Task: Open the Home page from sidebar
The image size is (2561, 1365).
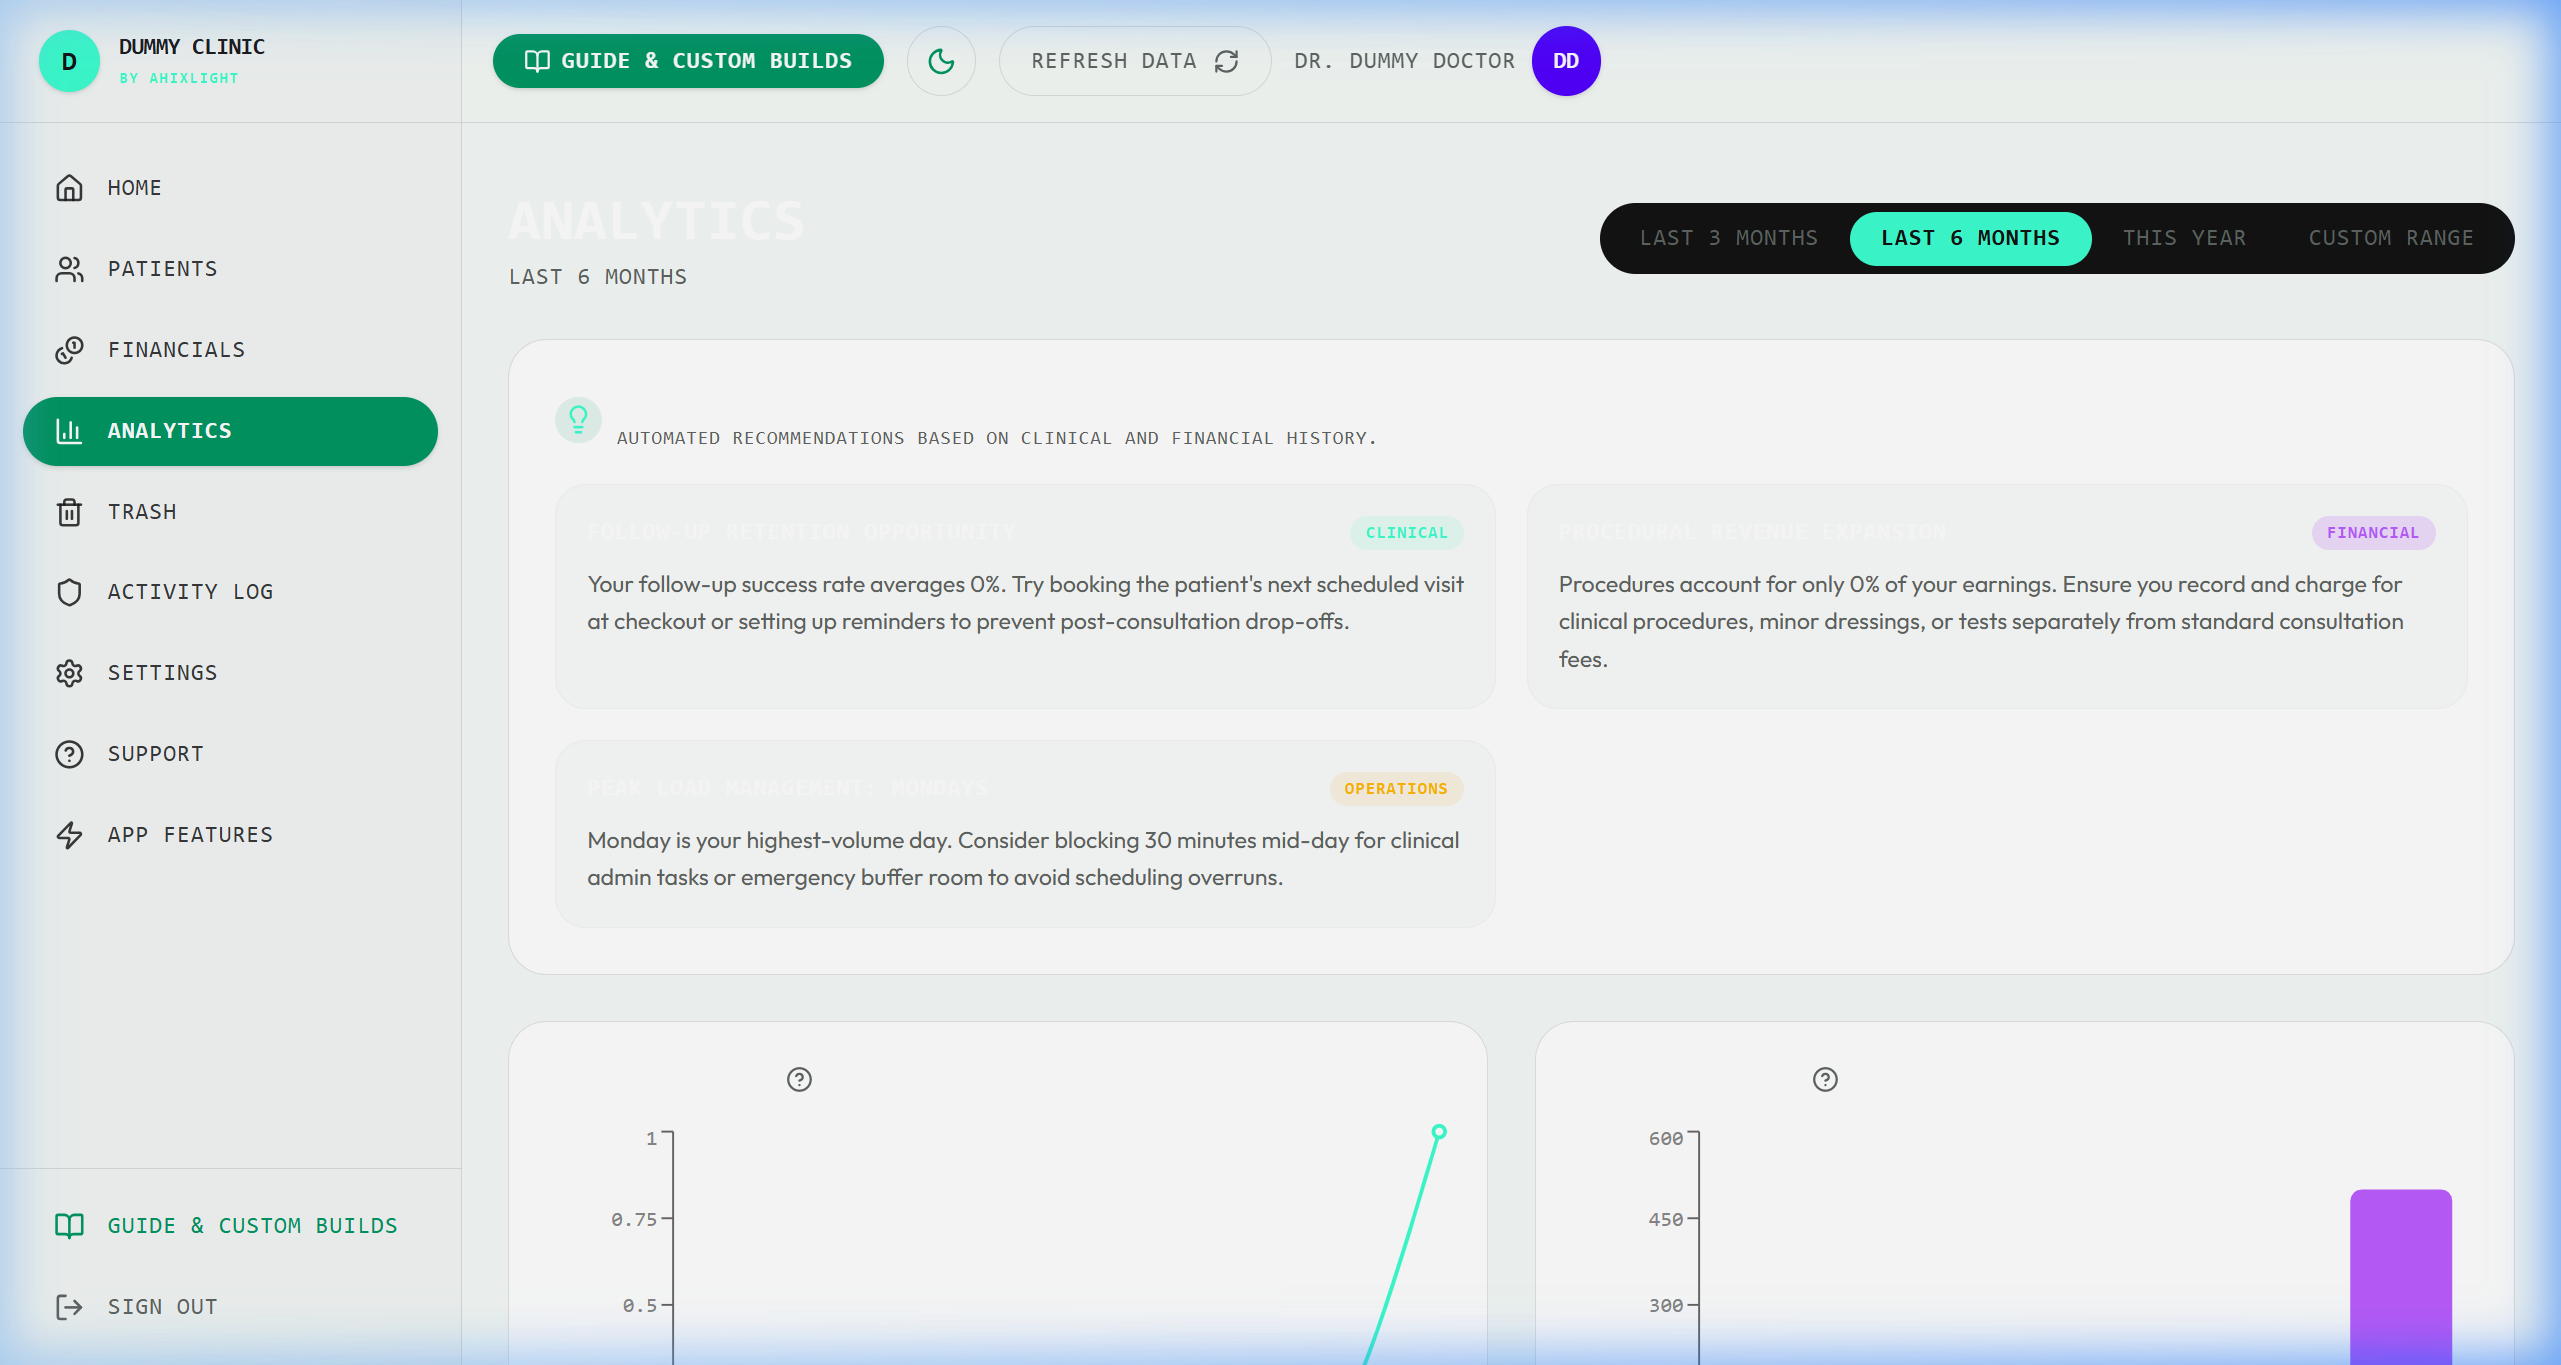Action: [230, 188]
